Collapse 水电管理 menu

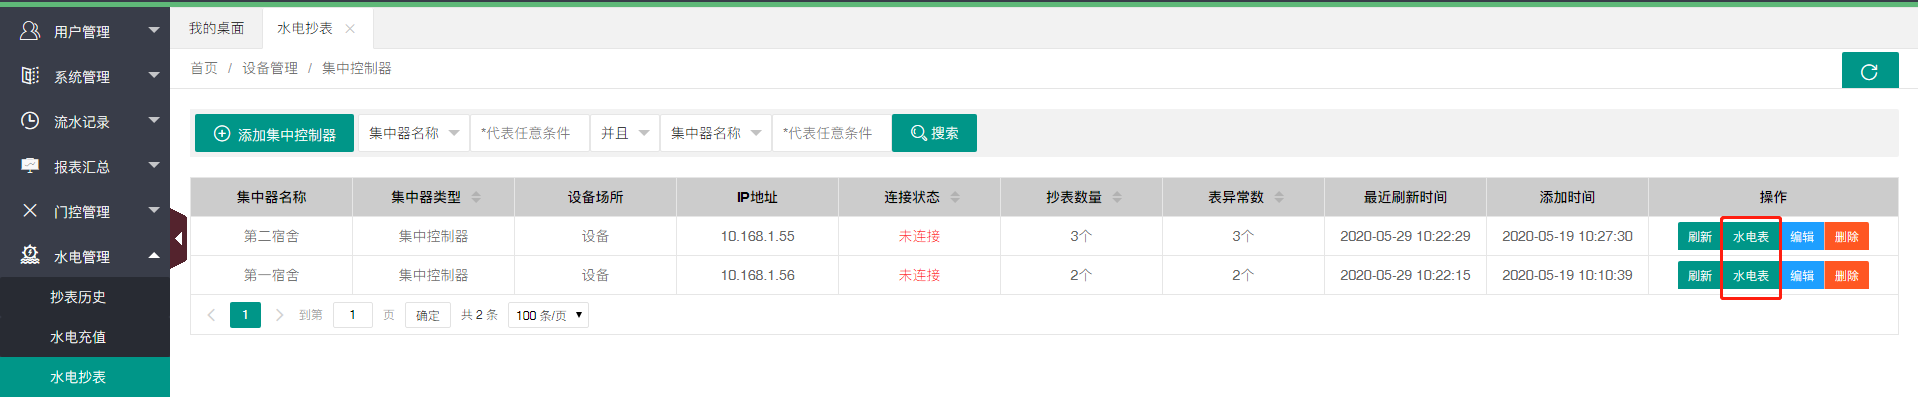tap(154, 255)
